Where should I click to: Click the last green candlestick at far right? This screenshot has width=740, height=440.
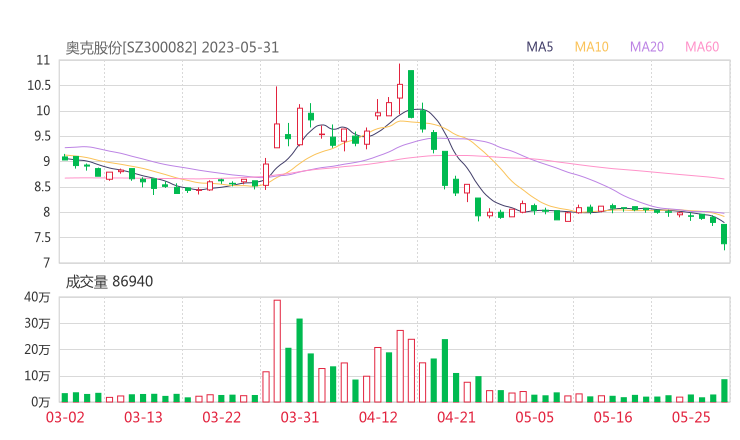724,235
